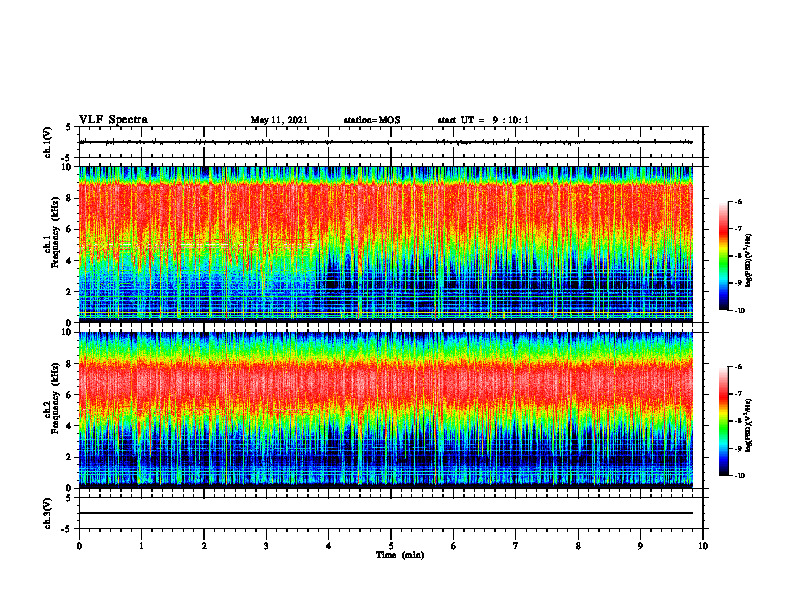Click the ch.1(V) waveform trace panel
Viewport: 792px width, 612px height.
tap(391, 142)
